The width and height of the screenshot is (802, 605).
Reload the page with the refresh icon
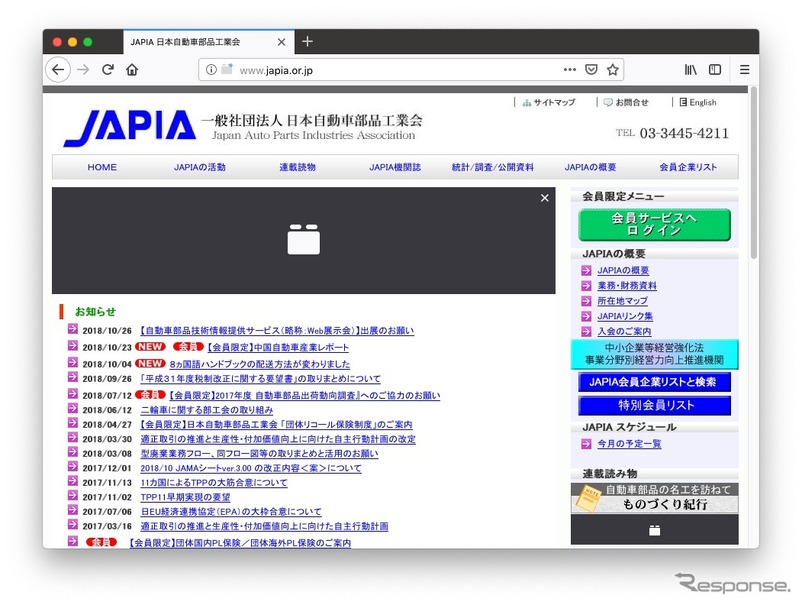click(x=107, y=70)
